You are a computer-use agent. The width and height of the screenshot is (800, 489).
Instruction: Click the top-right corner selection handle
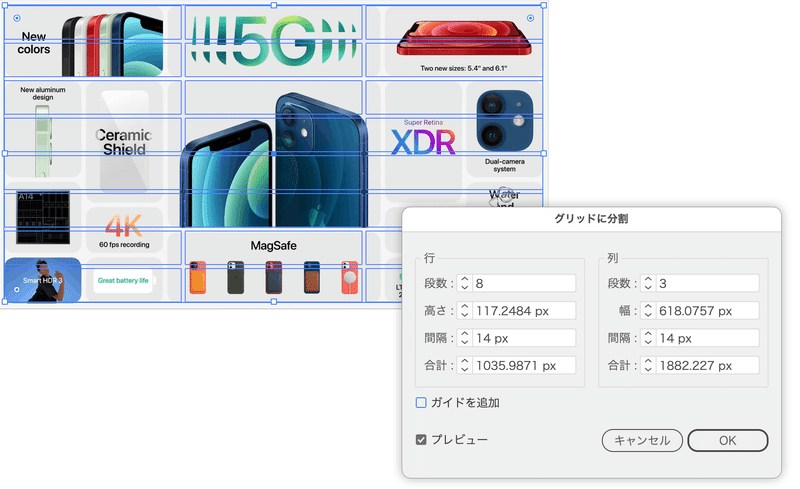543,5
